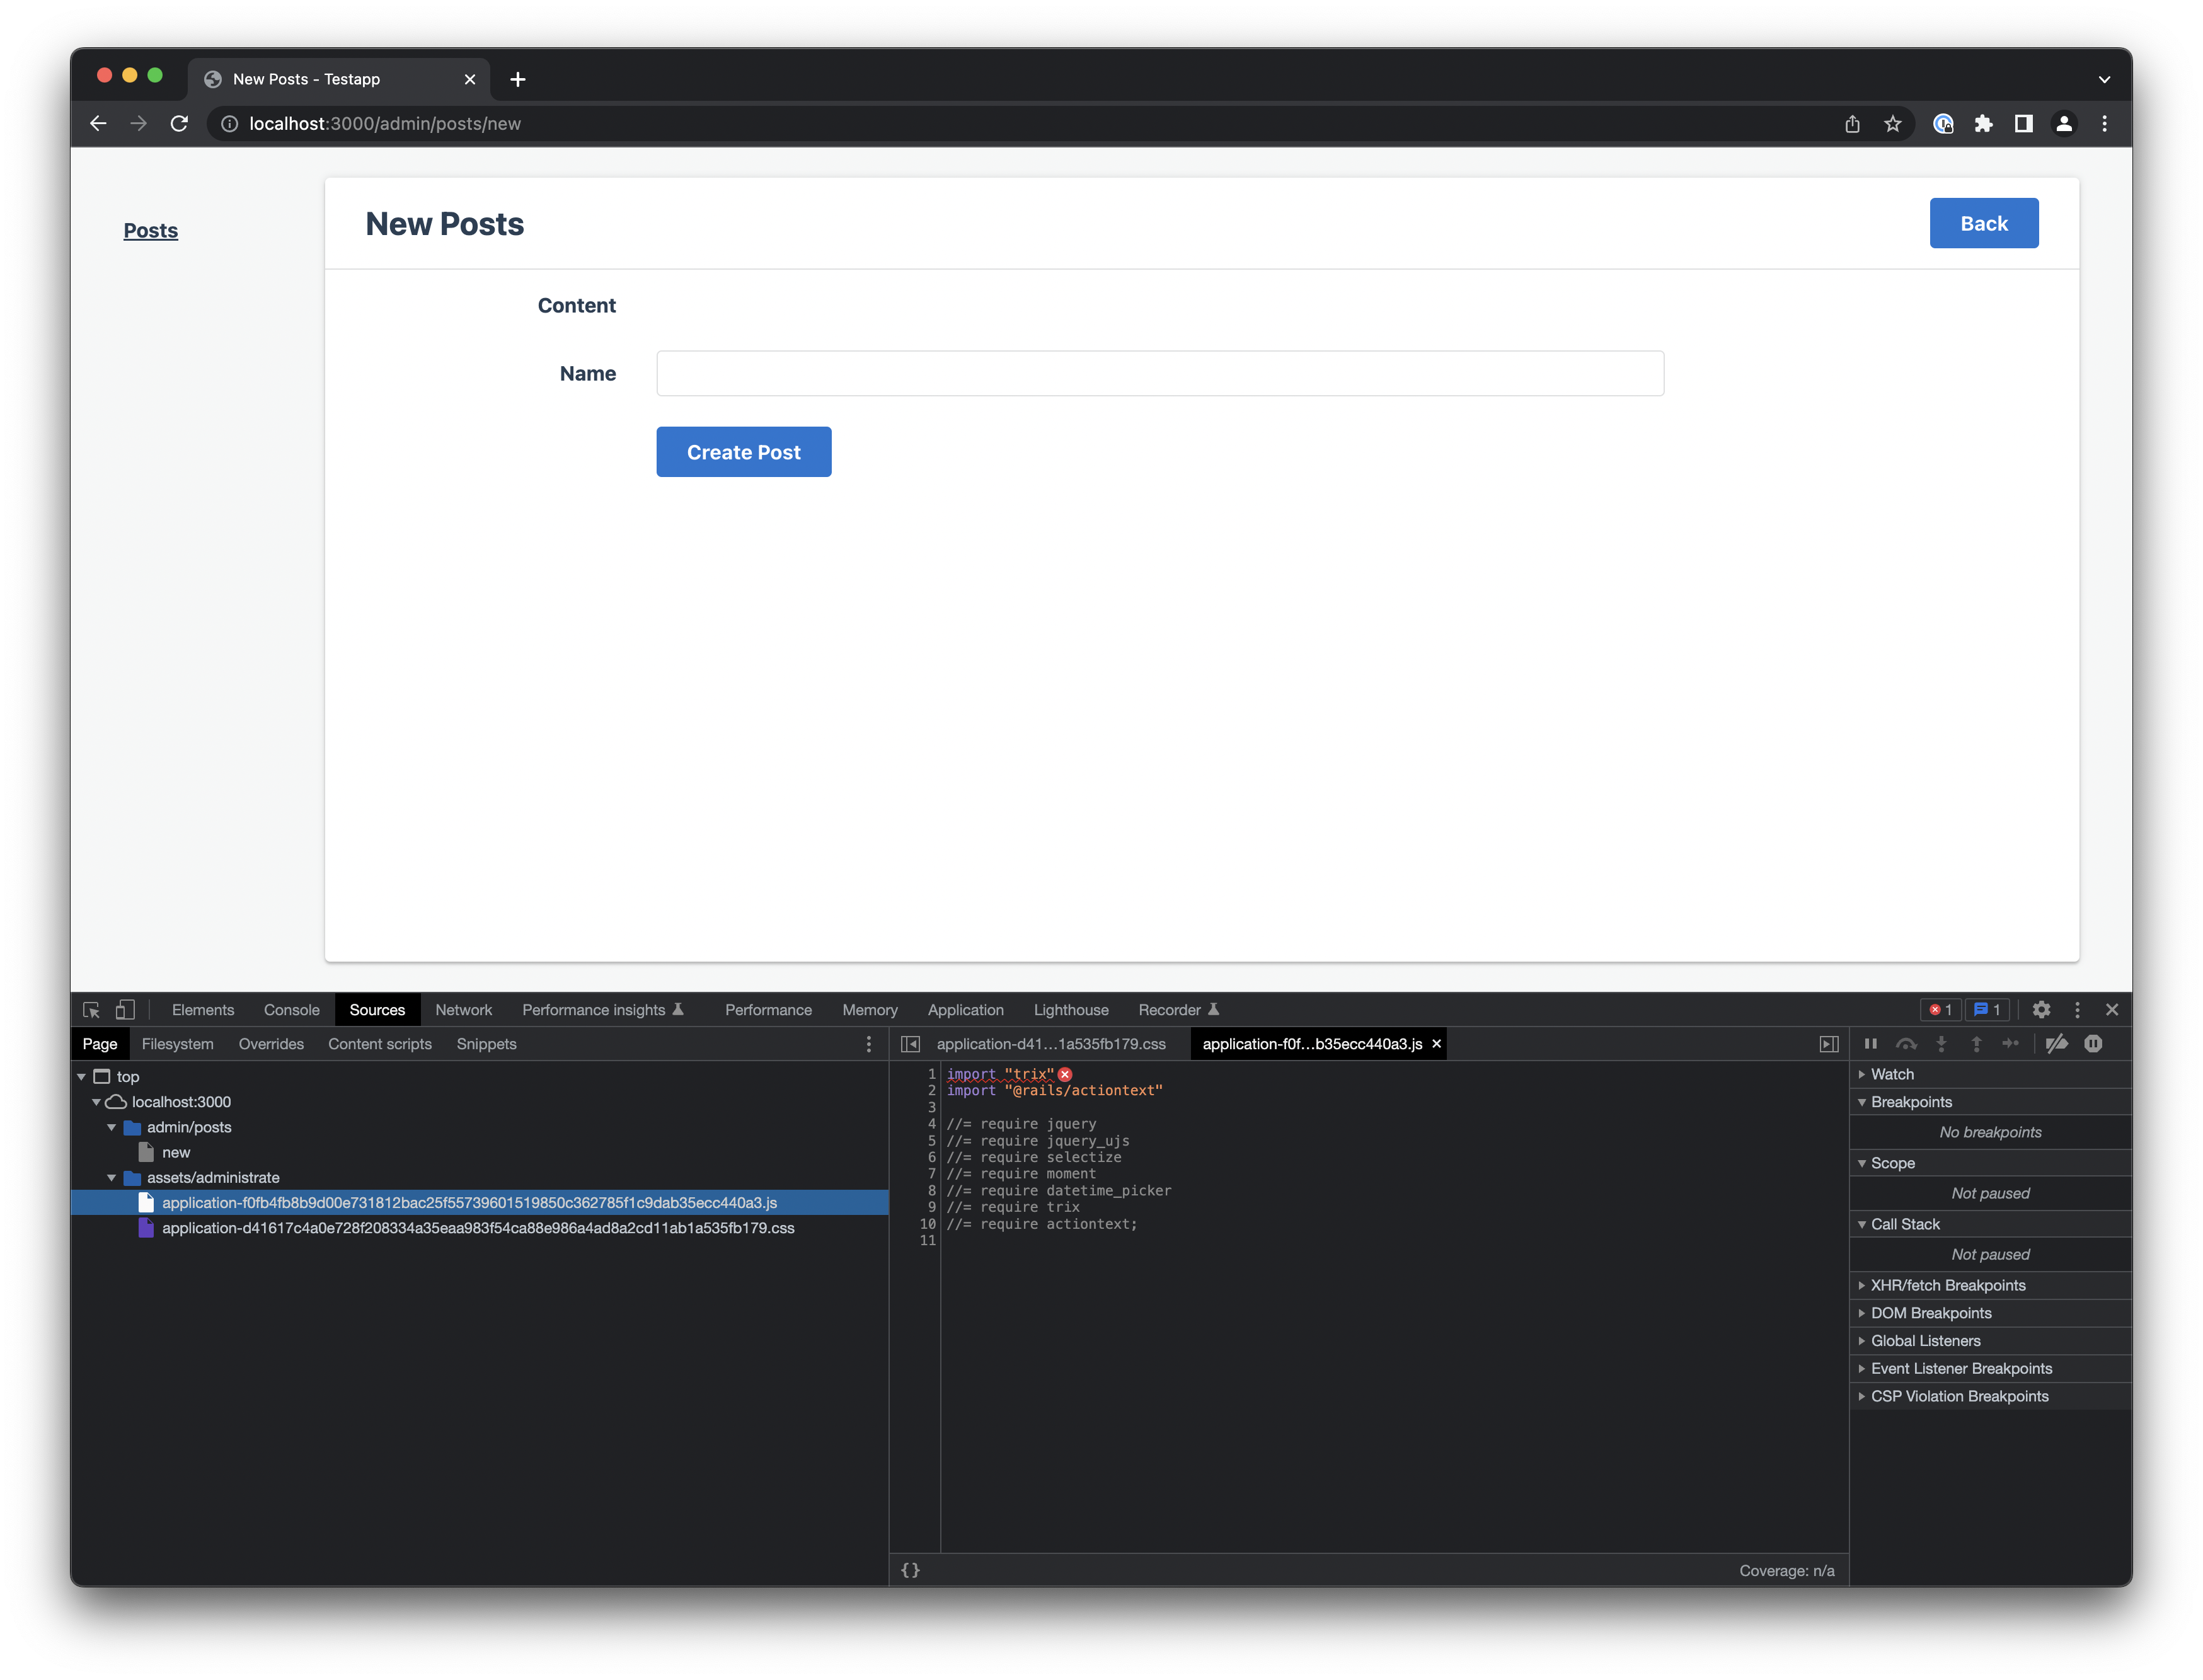Open DevTools settings gear
This screenshot has width=2203, height=1680.
(x=2041, y=1010)
